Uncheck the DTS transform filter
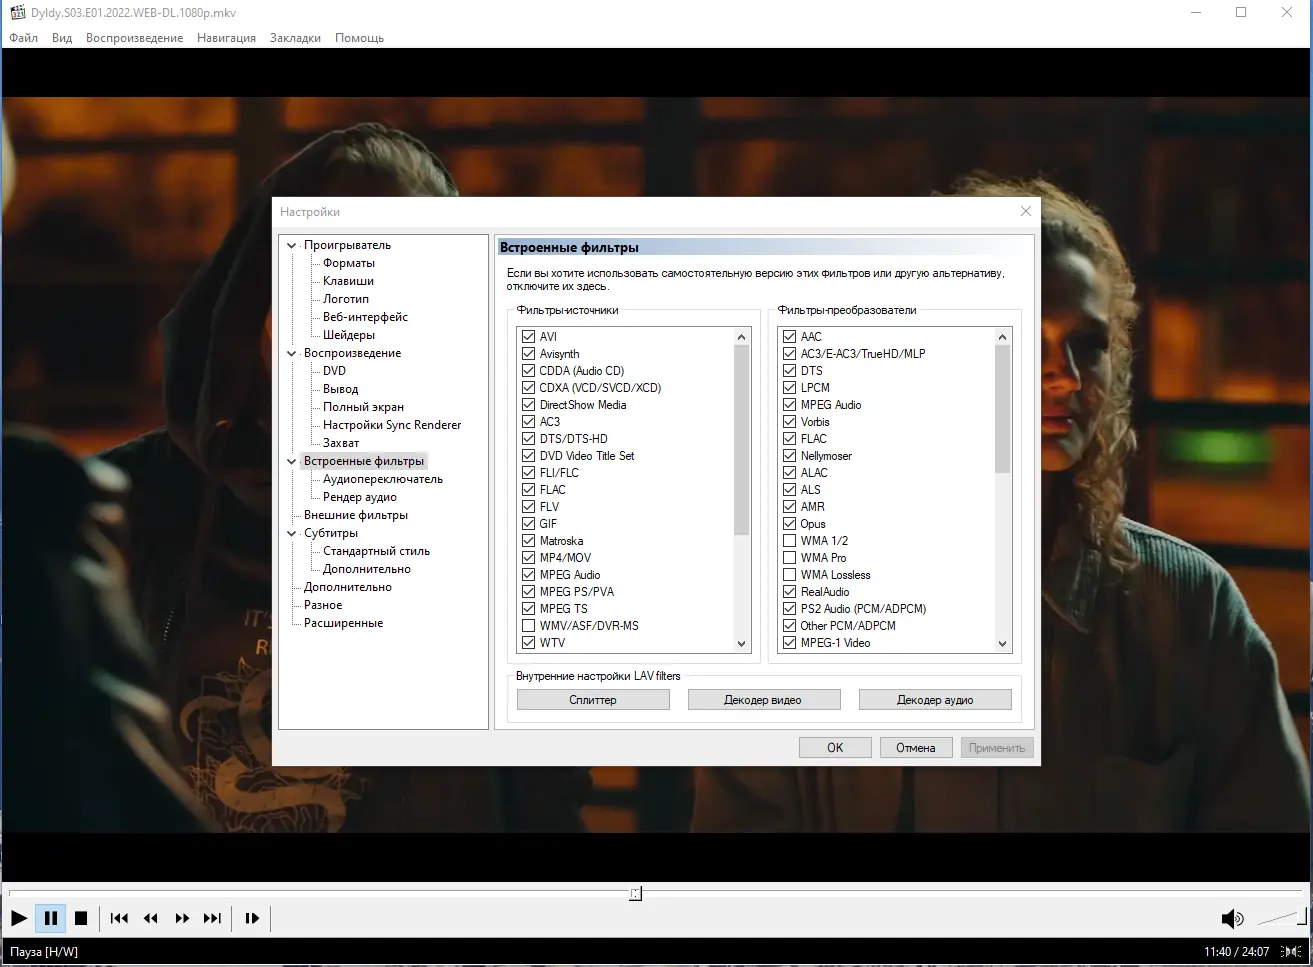 pos(789,371)
